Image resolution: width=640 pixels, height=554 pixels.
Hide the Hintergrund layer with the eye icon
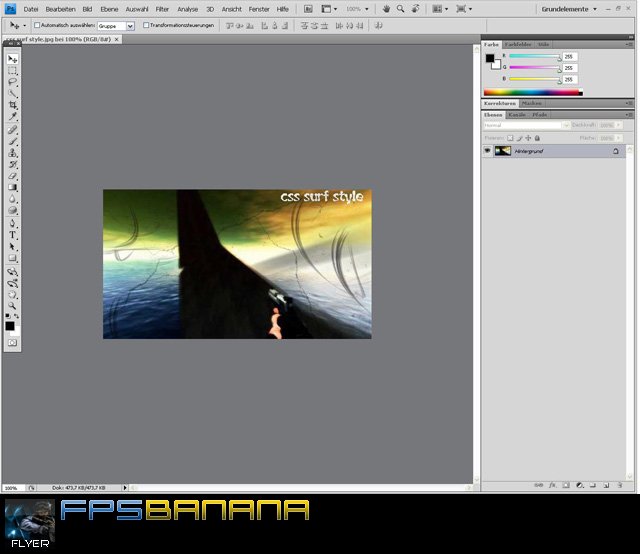[488, 151]
